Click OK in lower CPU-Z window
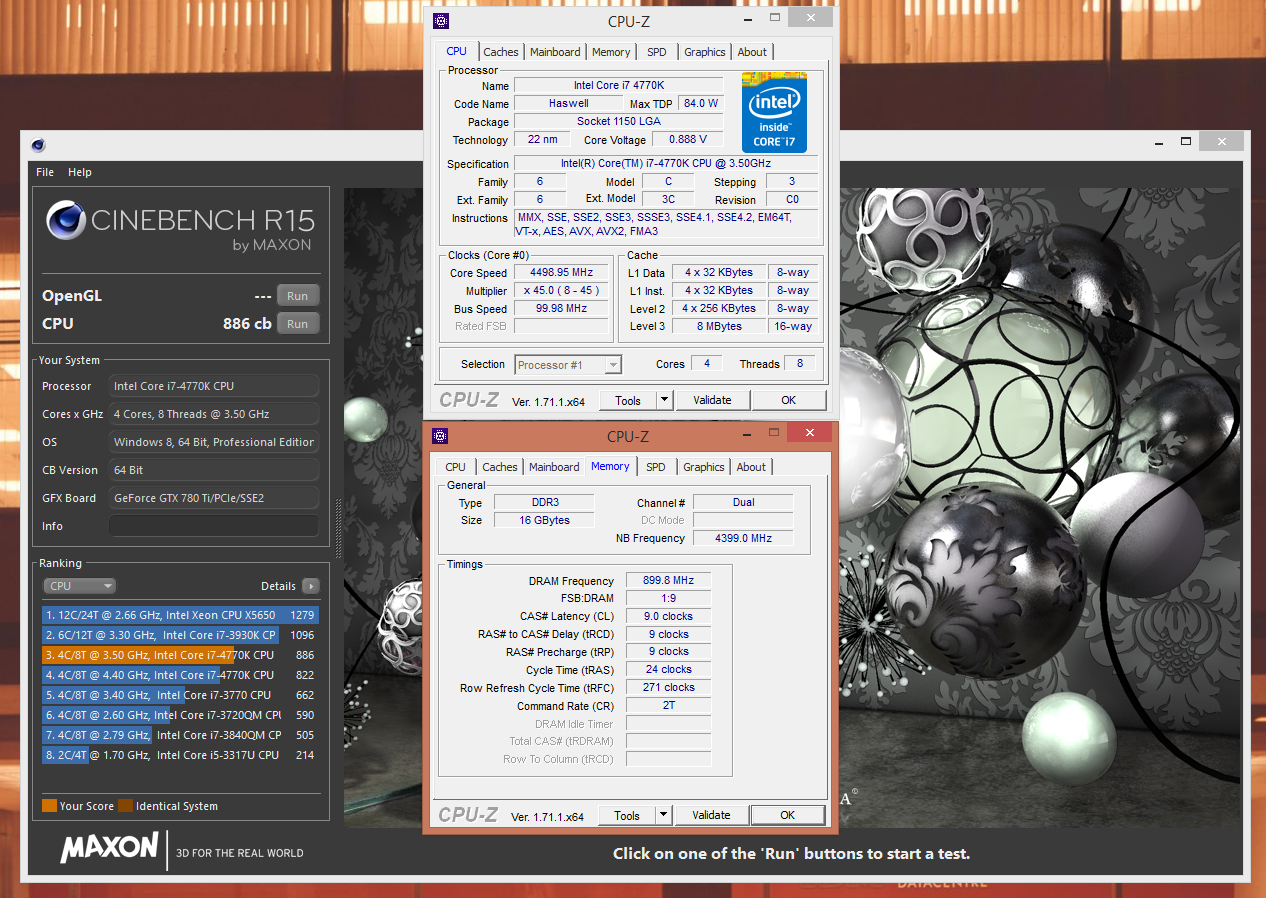1266x898 pixels. (x=788, y=815)
